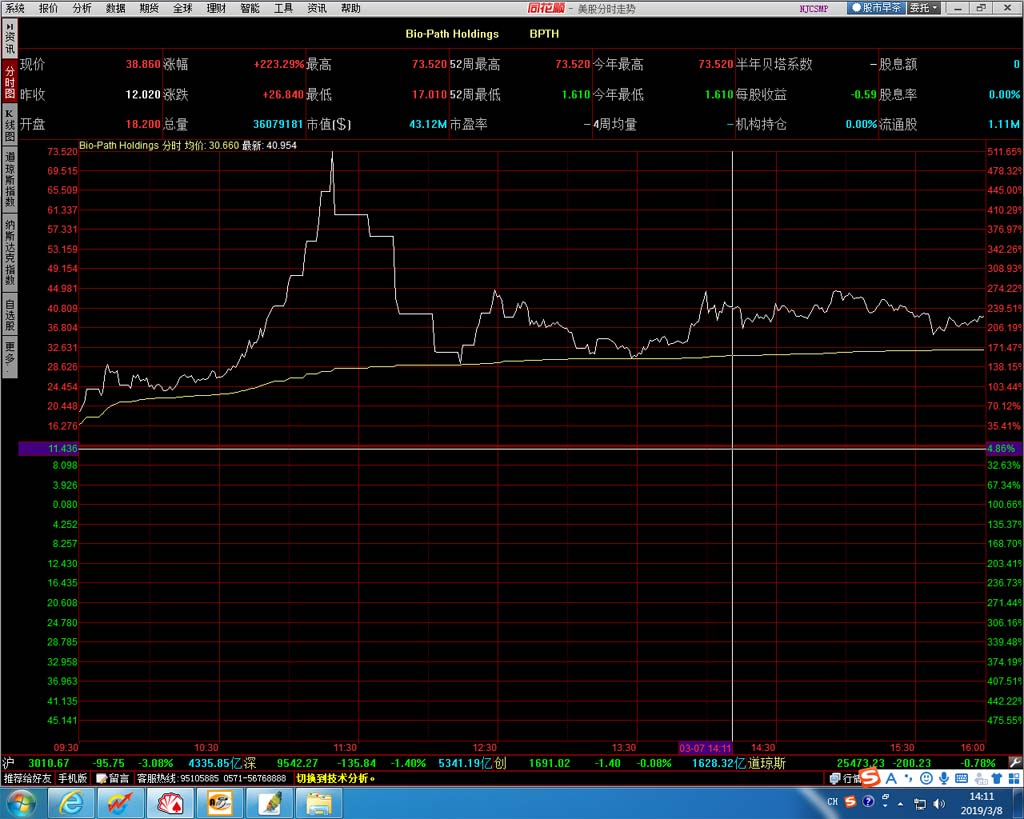Click the 沪 index value 3010.67
The height and width of the screenshot is (819, 1024).
coord(48,763)
